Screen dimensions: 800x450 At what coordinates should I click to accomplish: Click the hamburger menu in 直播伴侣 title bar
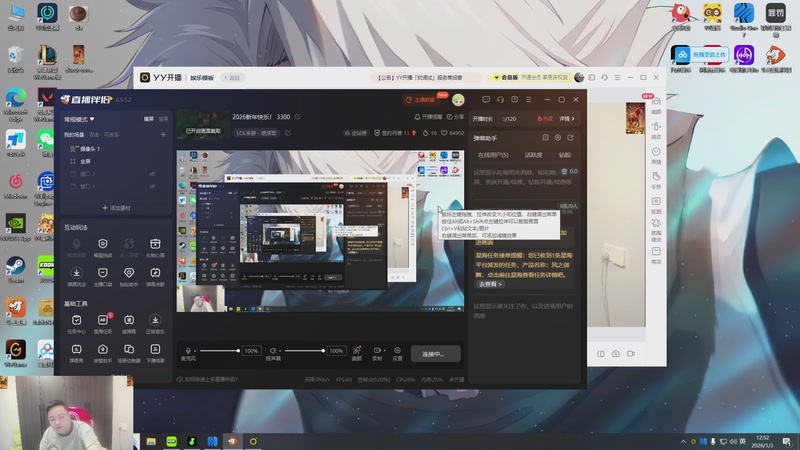click(x=529, y=99)
